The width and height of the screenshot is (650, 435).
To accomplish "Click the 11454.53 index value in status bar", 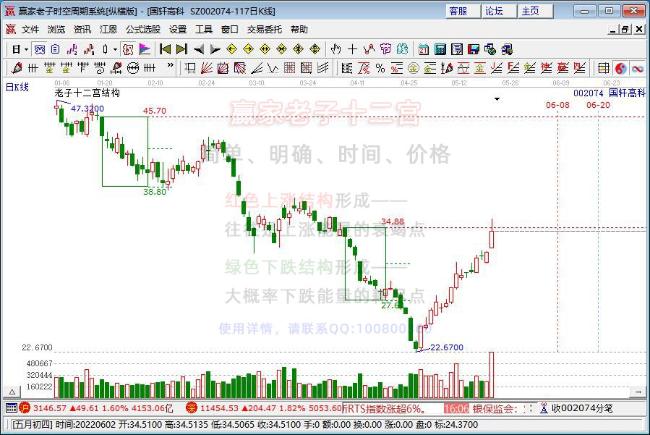I will click(218, 408).
